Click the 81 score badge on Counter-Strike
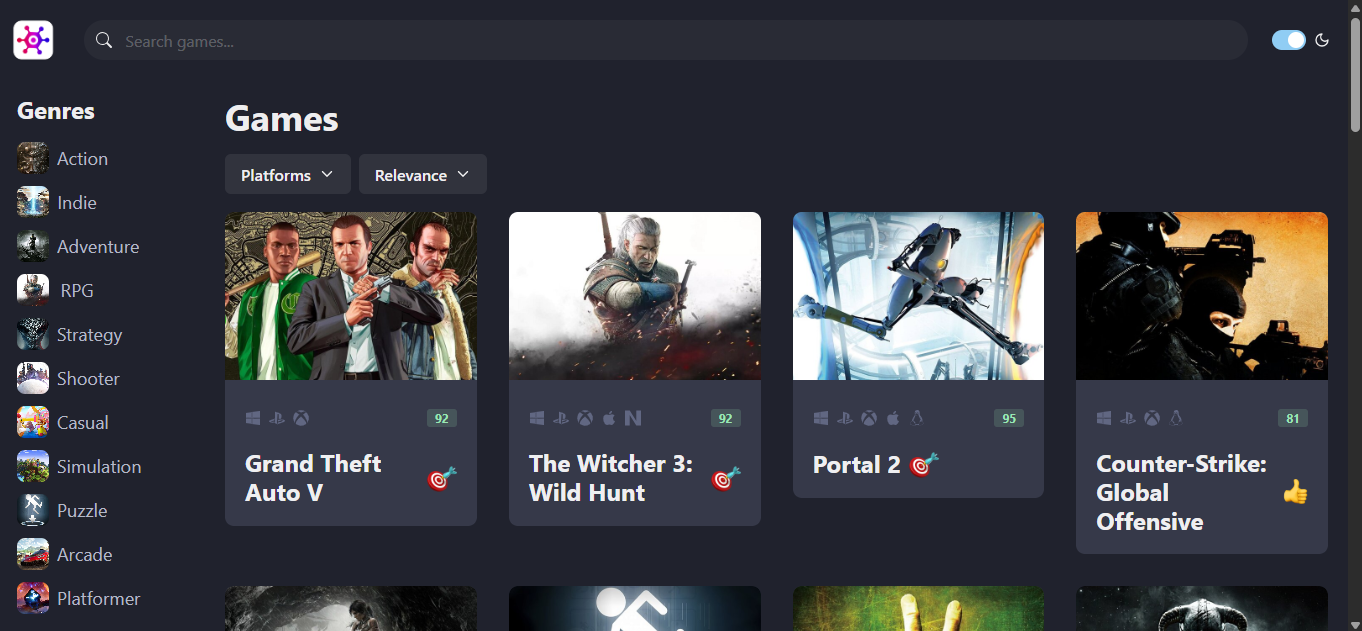Image resolution: width=1362 pixels, height=631 pixels. click(x=1293, y=418)
